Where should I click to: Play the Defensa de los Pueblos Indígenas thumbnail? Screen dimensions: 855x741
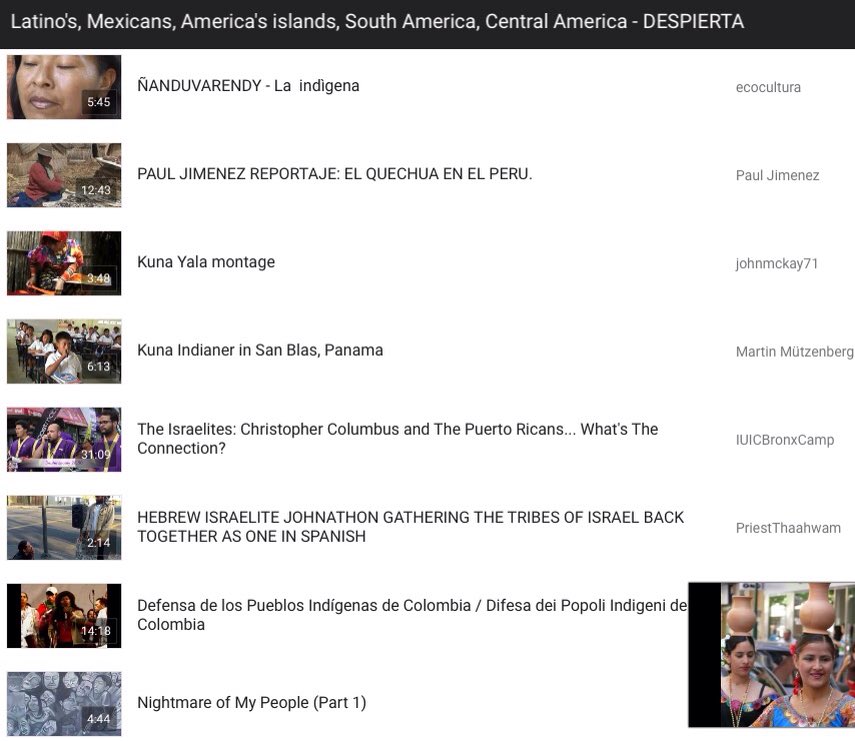tap(63, 615)
